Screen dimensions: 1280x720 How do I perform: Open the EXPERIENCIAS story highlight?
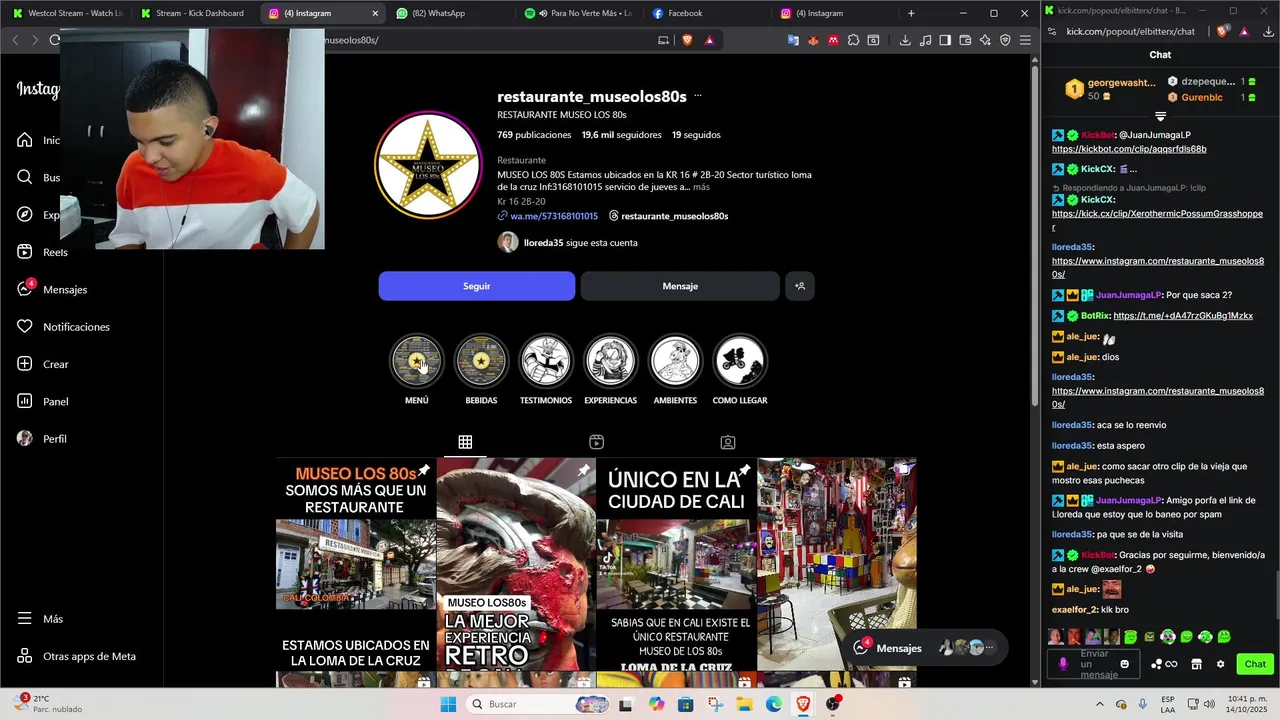610,361
